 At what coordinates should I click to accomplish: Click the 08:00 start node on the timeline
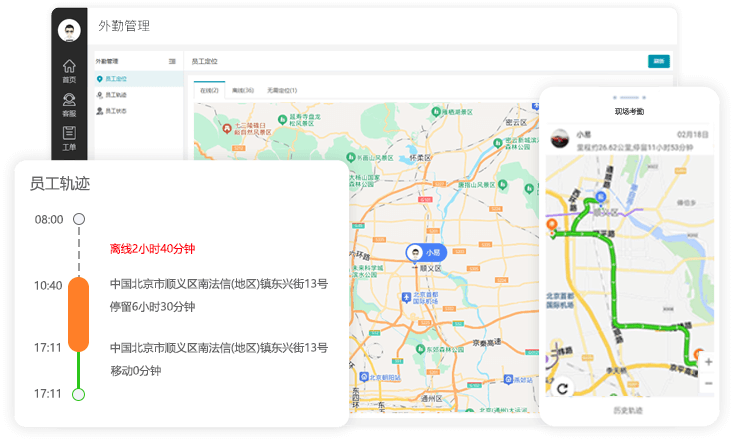click(x=79, y=219)
